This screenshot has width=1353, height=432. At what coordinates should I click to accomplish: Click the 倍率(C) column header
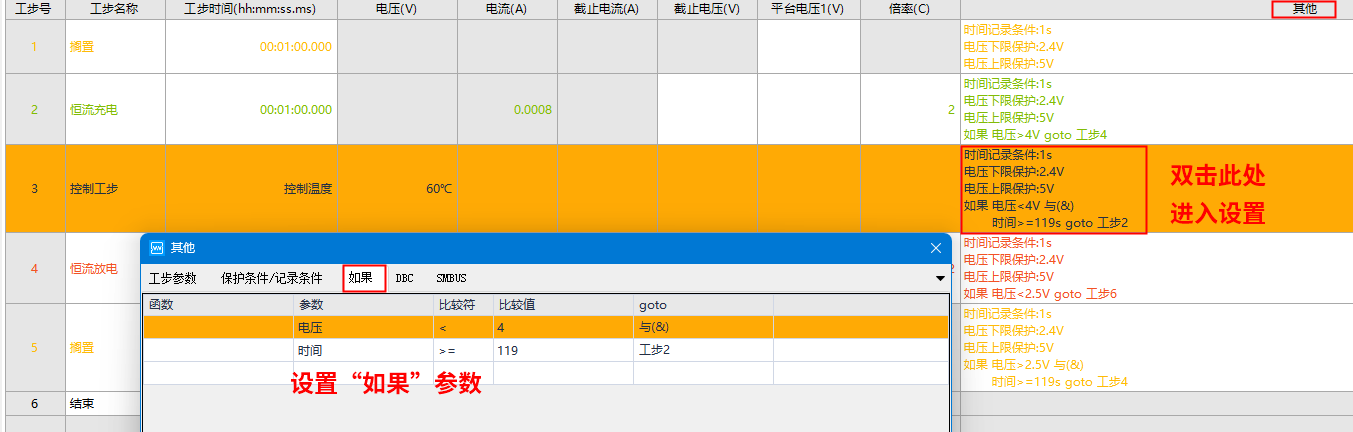pyautogui.click(x=909, y=9)
